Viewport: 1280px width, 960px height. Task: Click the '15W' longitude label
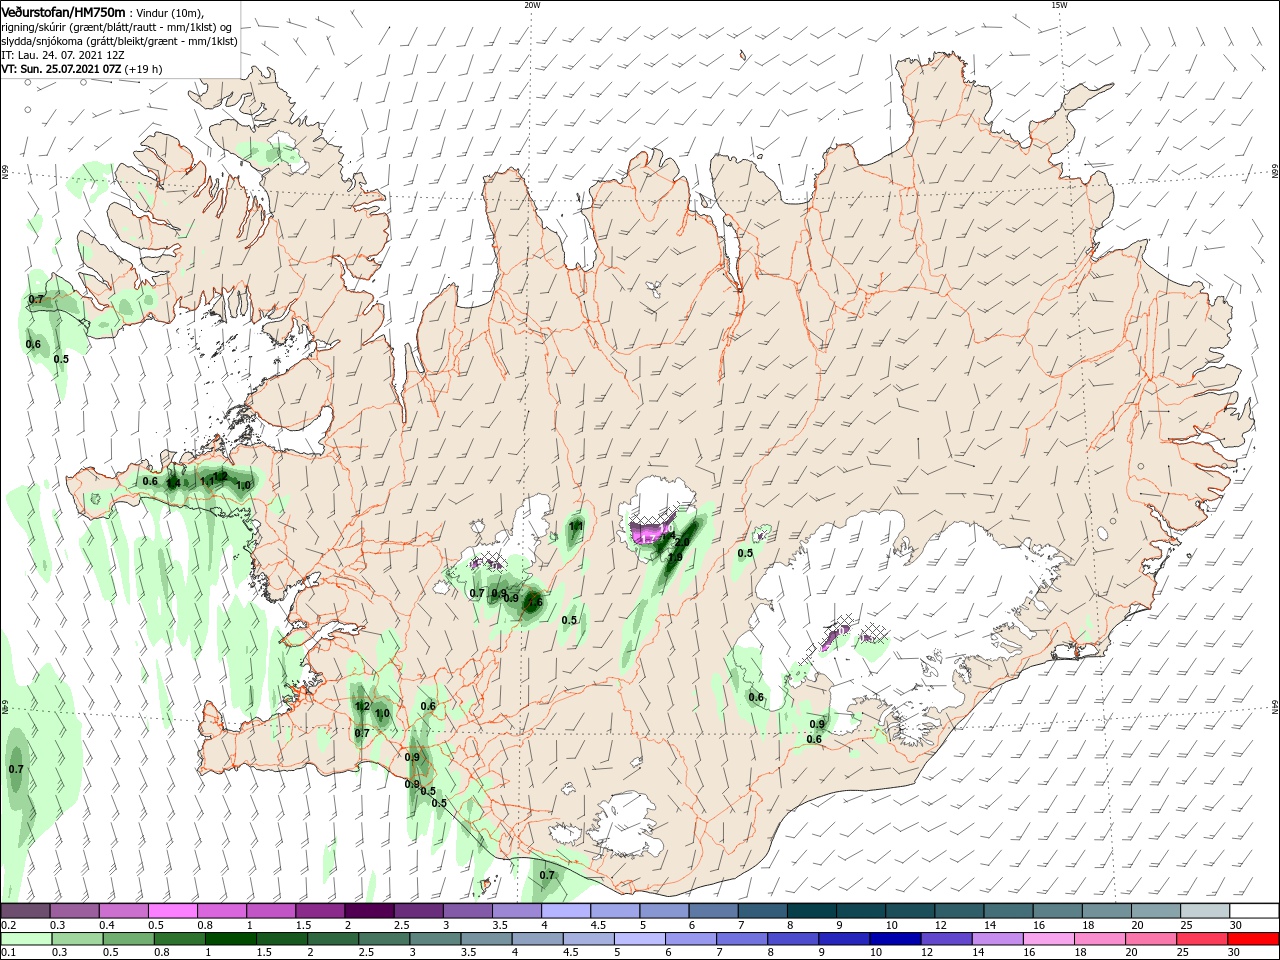pos(1059,5)
